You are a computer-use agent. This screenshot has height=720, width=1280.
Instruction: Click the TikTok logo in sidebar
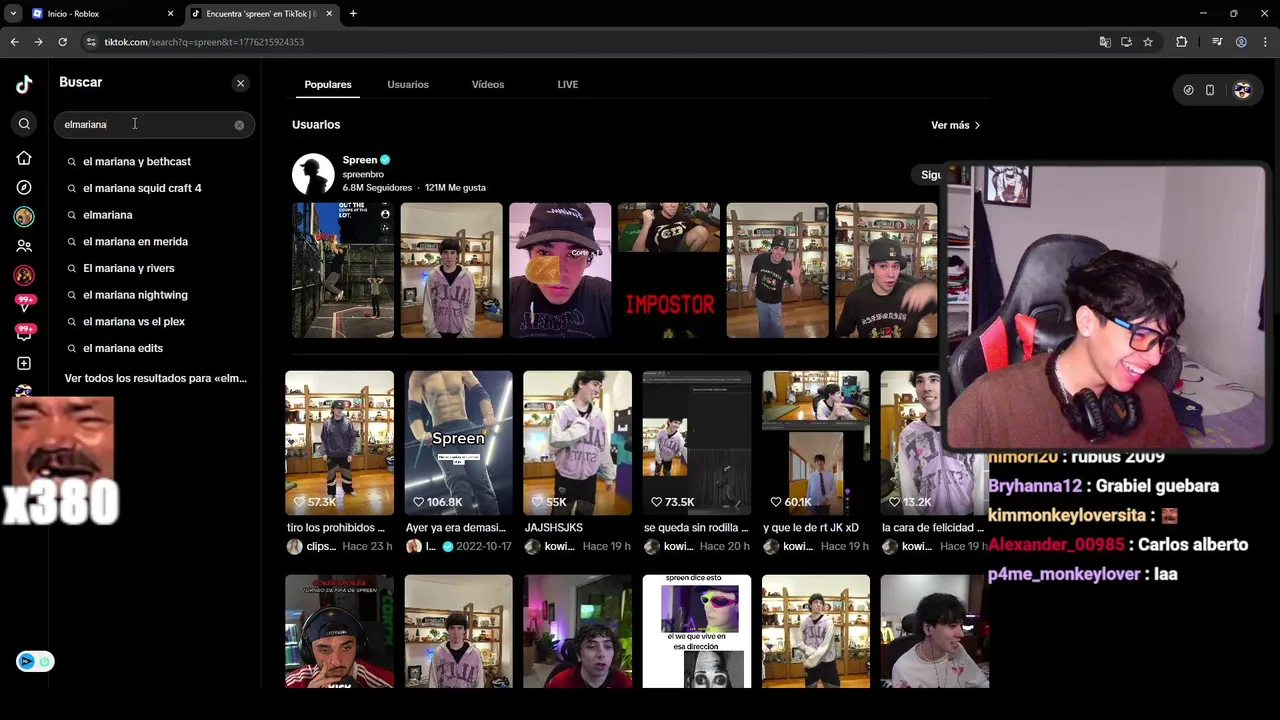pyautogui.click(x=24, y=84)
